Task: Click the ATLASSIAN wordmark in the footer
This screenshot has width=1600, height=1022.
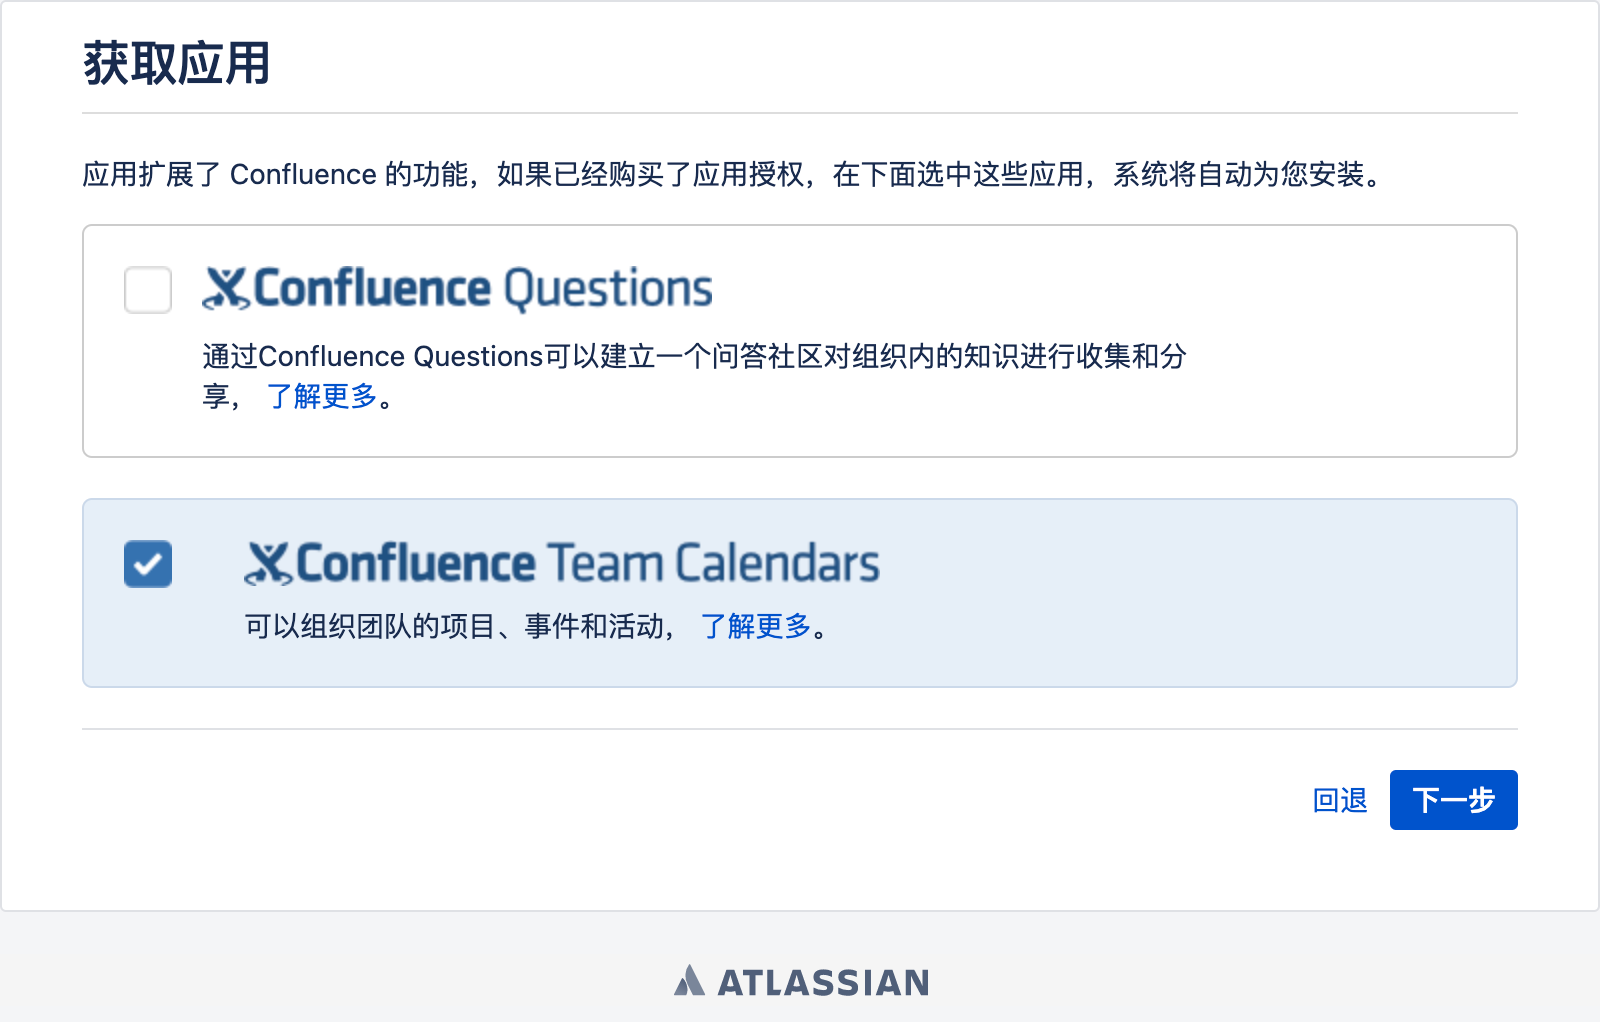Action: [x=824, y=983]
